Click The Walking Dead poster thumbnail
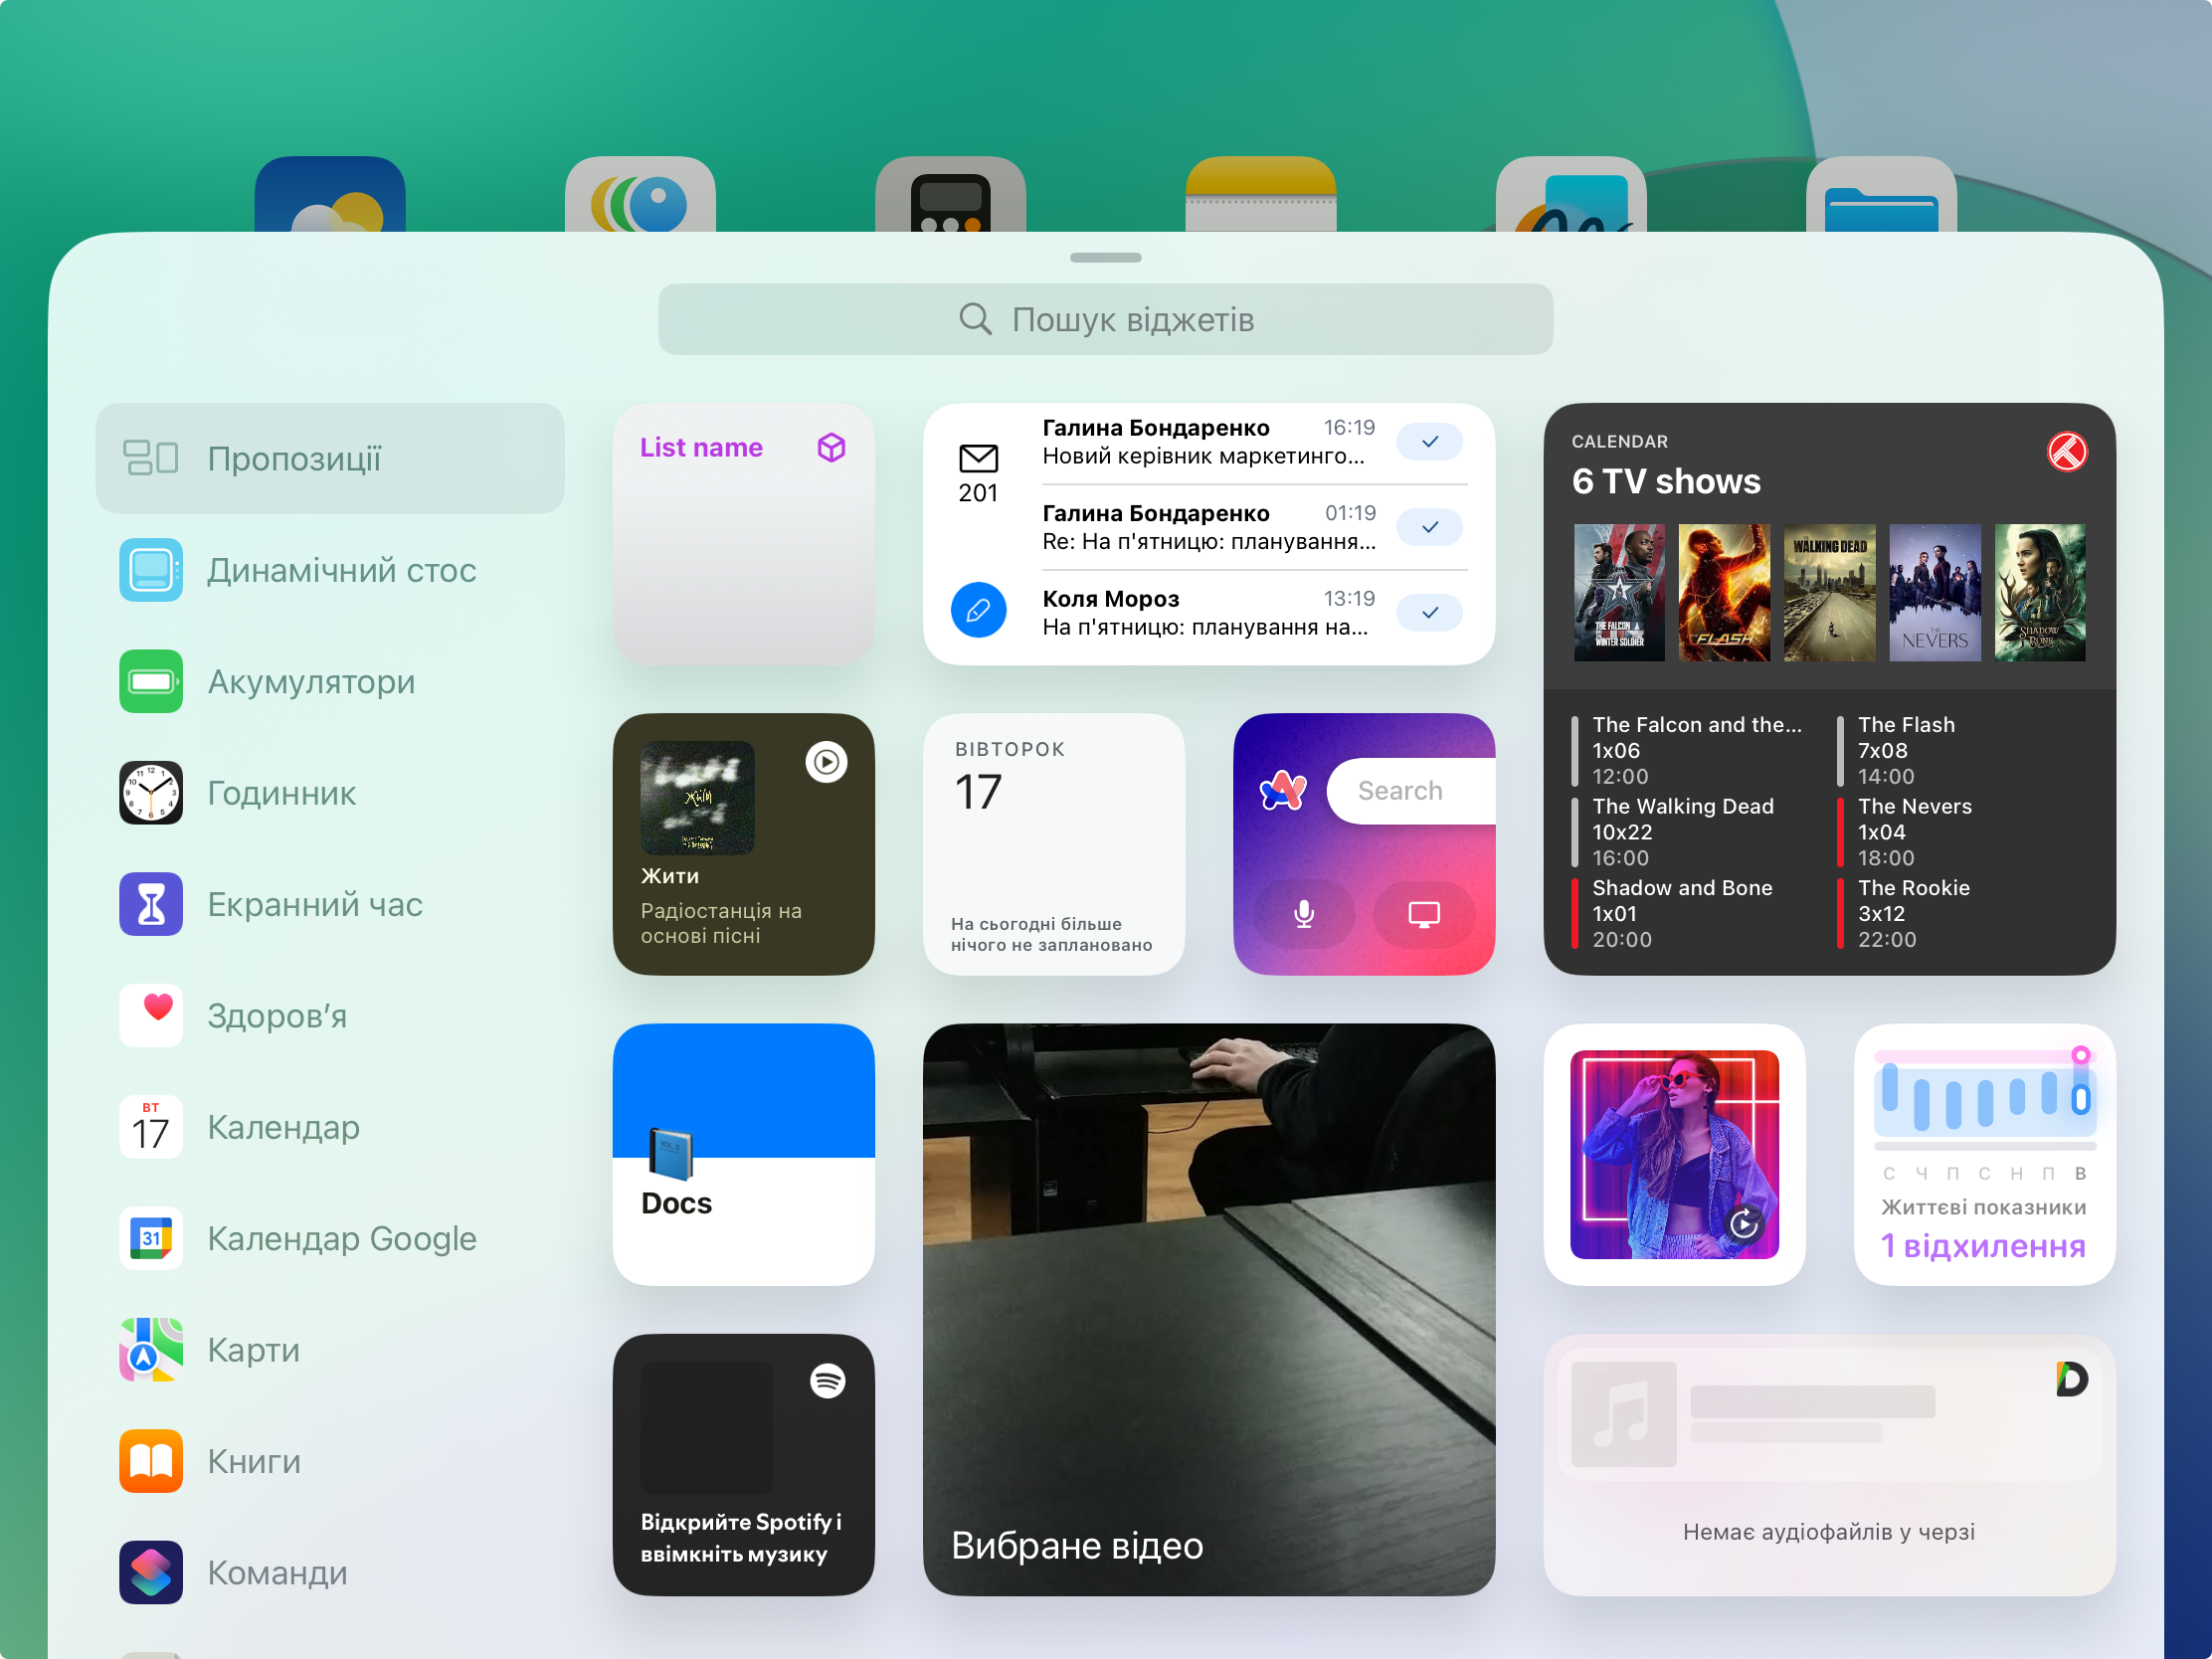Image resolution: width=2212 pixels, height=1659 pixels. tap(1829, 592)
